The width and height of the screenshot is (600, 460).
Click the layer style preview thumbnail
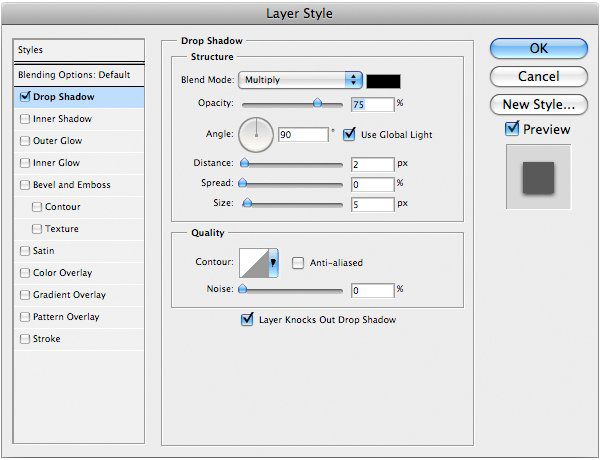point(538,177)
